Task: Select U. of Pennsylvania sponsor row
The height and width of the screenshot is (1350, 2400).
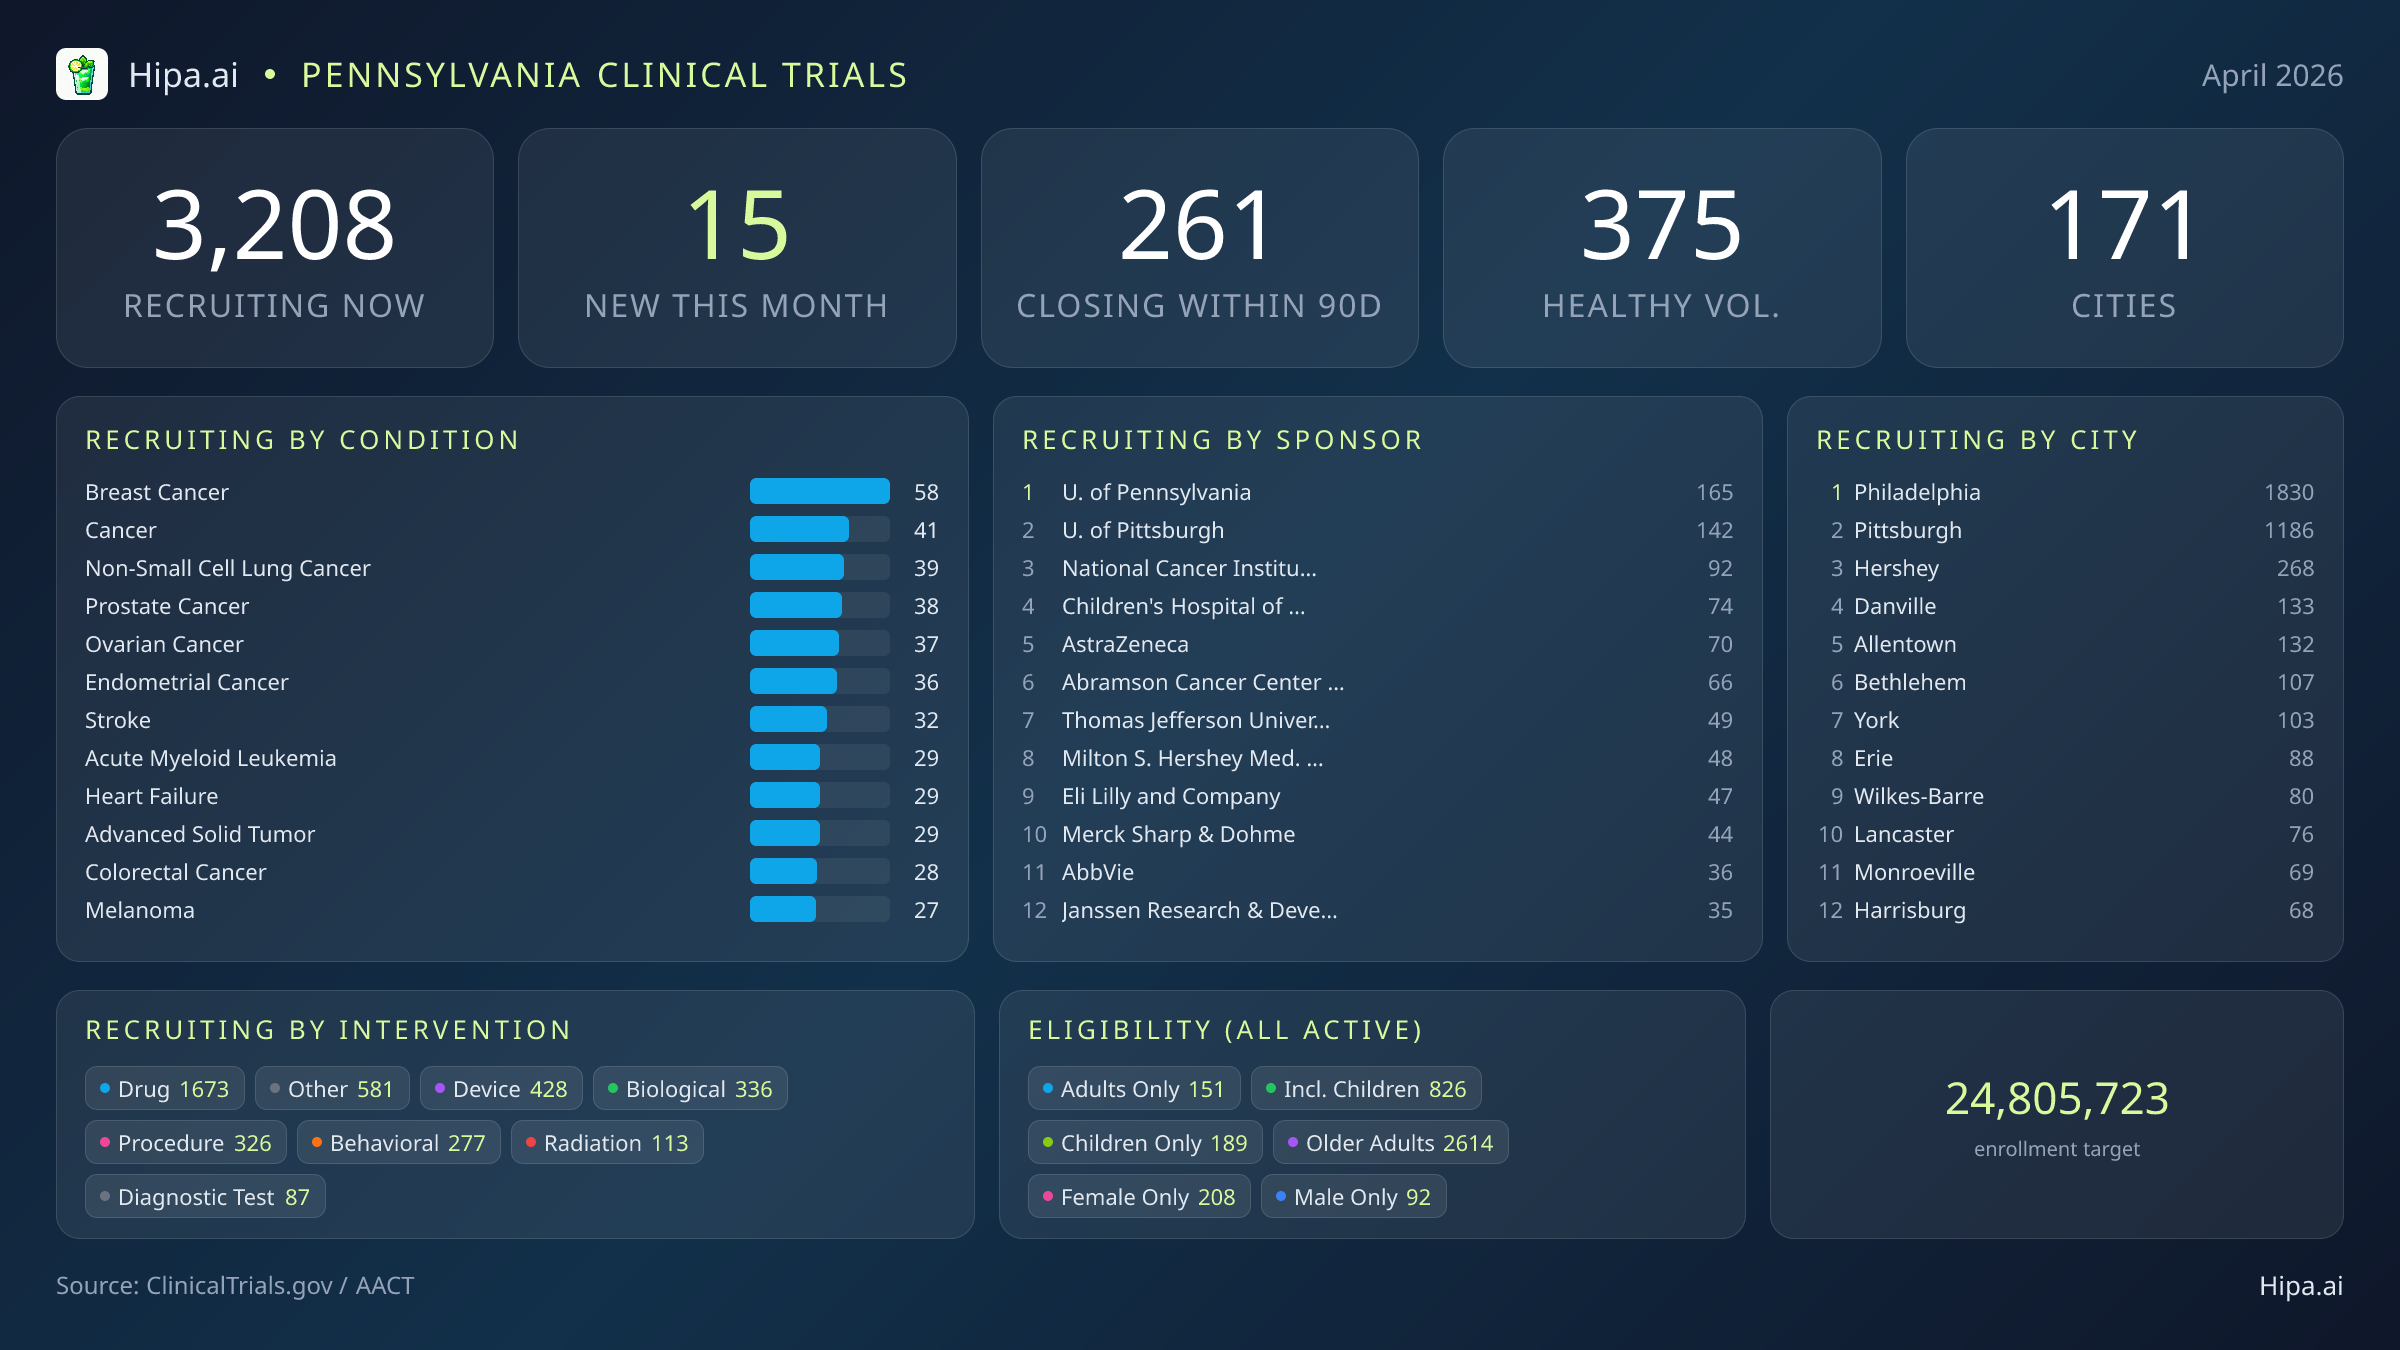Action: pyautogui.click(x=1376, y=492)
